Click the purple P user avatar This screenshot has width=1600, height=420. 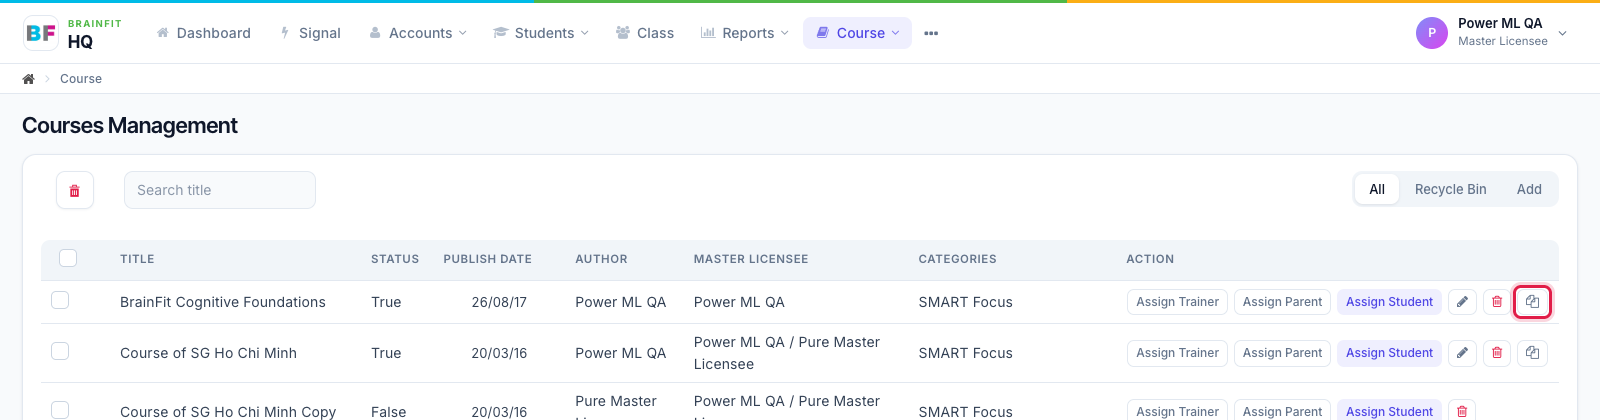click(1432, 33)
